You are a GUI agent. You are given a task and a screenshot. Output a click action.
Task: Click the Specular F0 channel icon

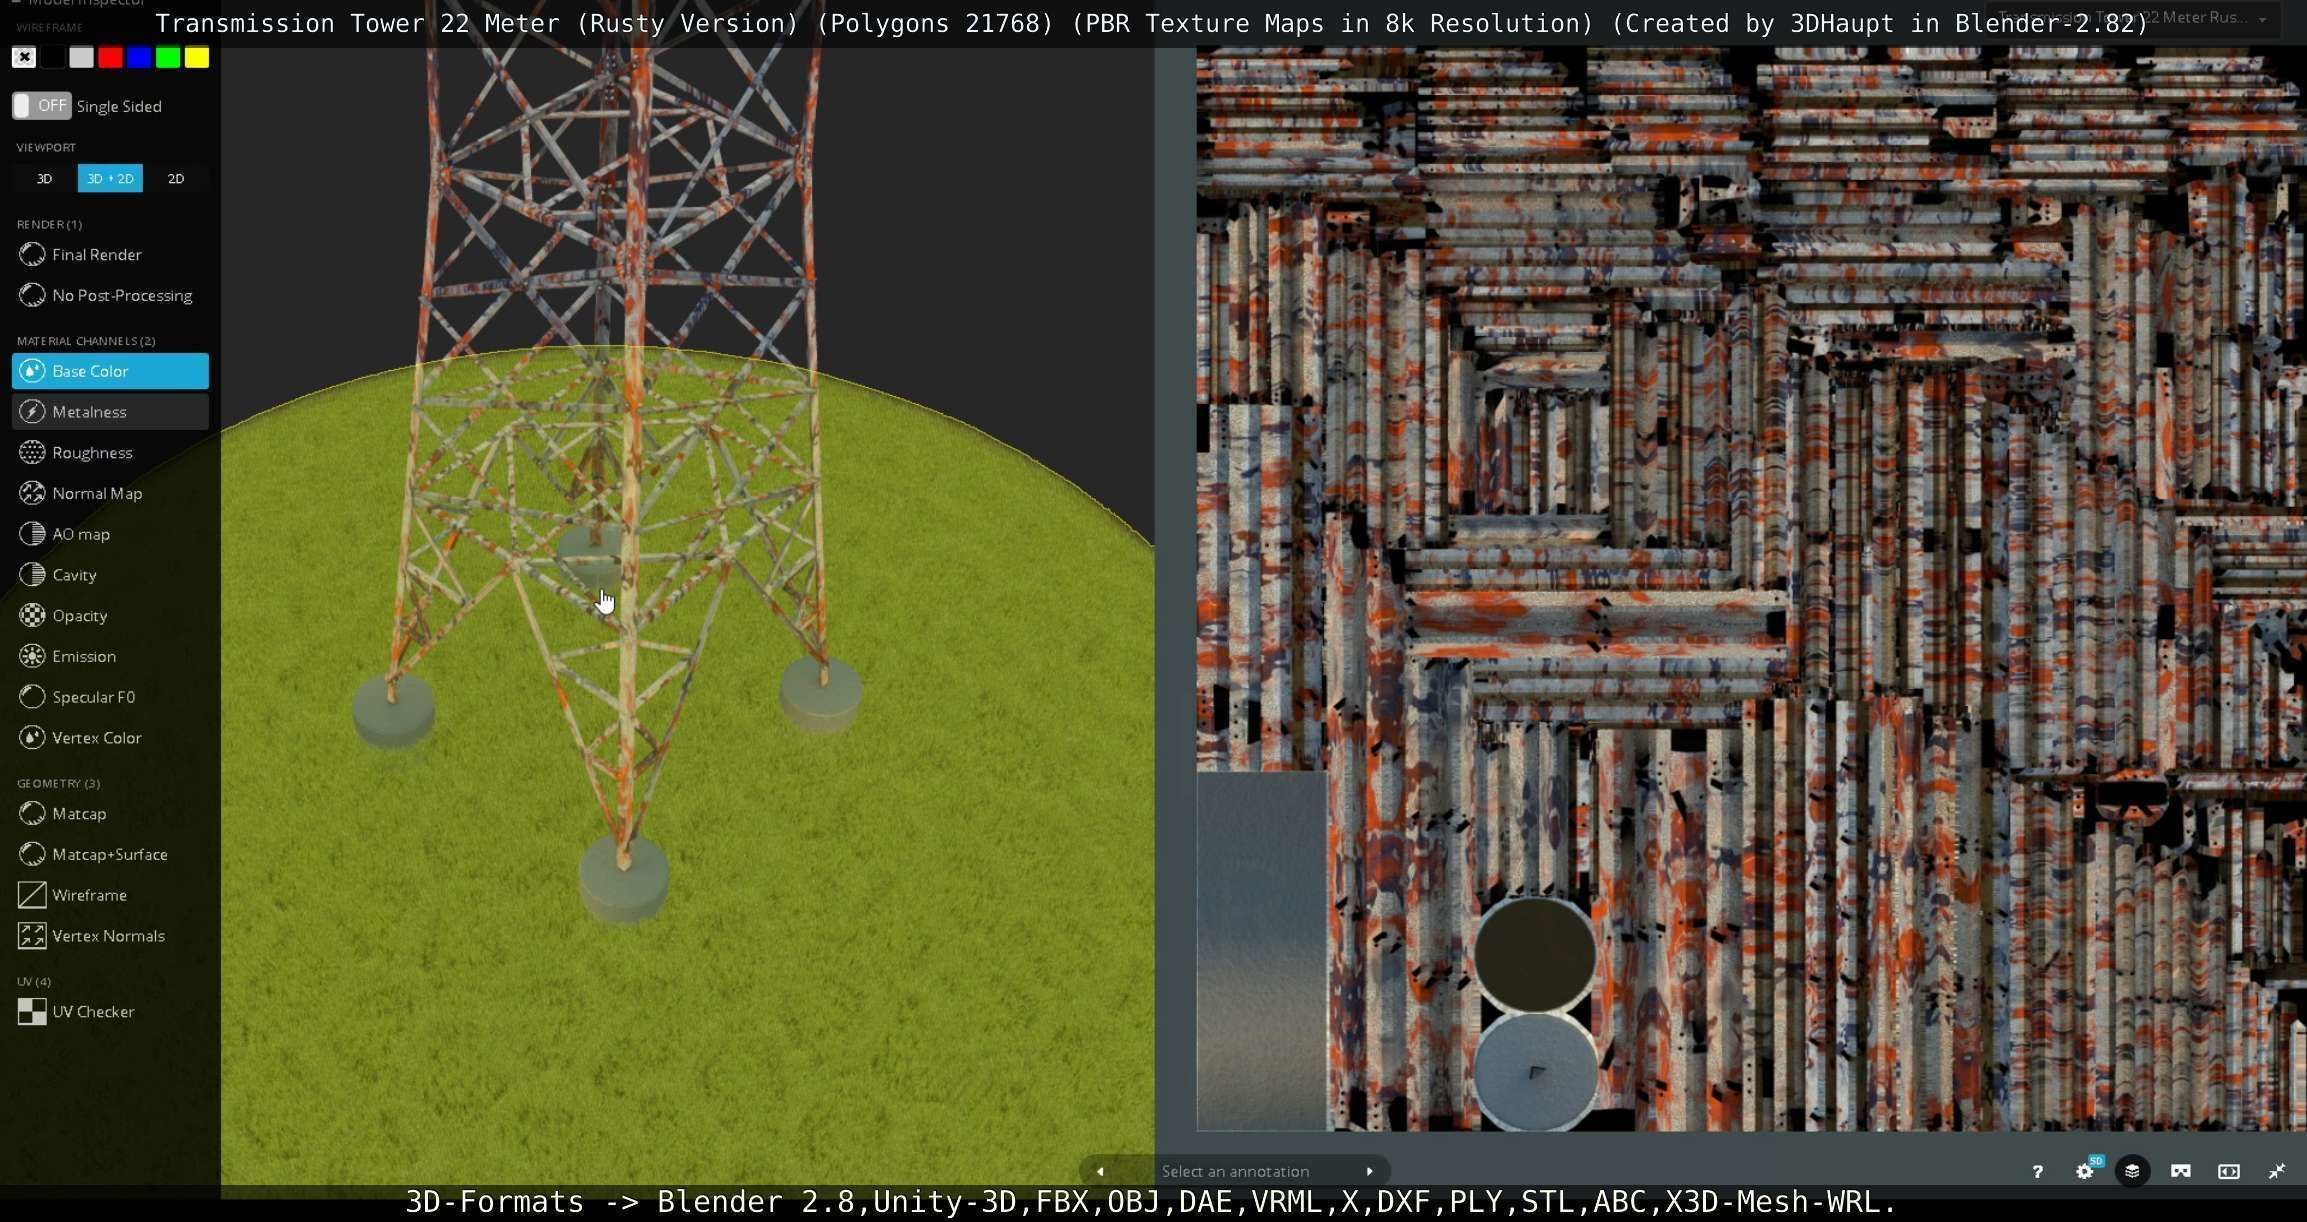[32, 697]
